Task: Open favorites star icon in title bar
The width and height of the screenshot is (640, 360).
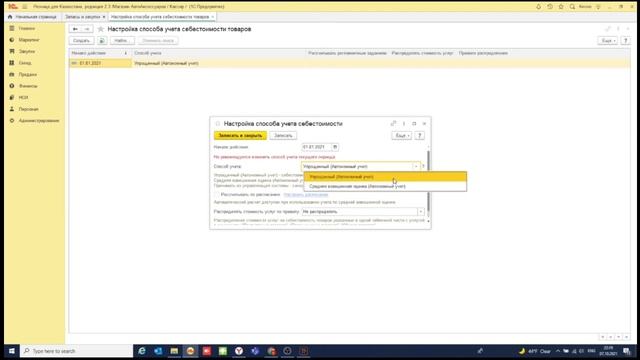Action: (x=561, y=7)
